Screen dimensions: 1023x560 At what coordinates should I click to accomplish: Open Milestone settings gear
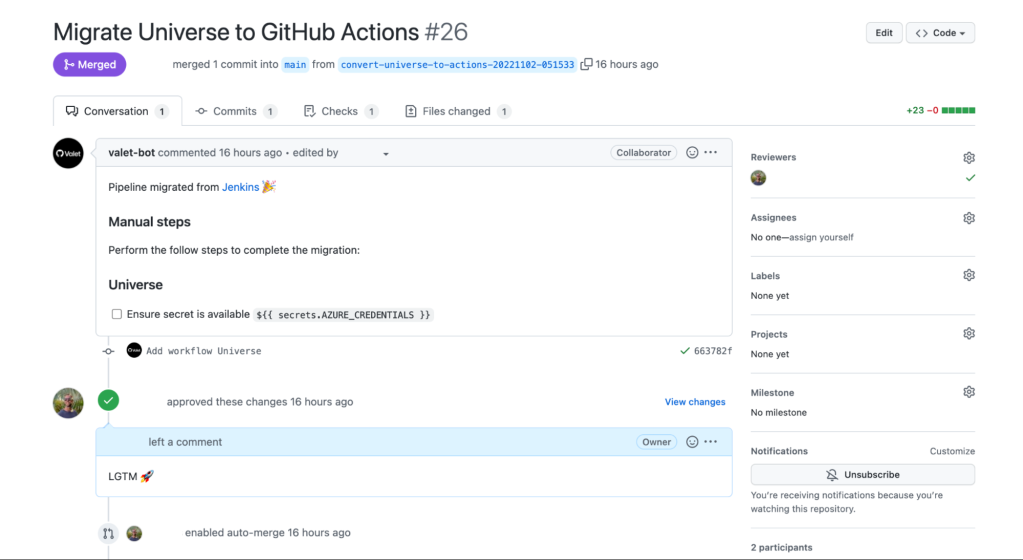969,392
